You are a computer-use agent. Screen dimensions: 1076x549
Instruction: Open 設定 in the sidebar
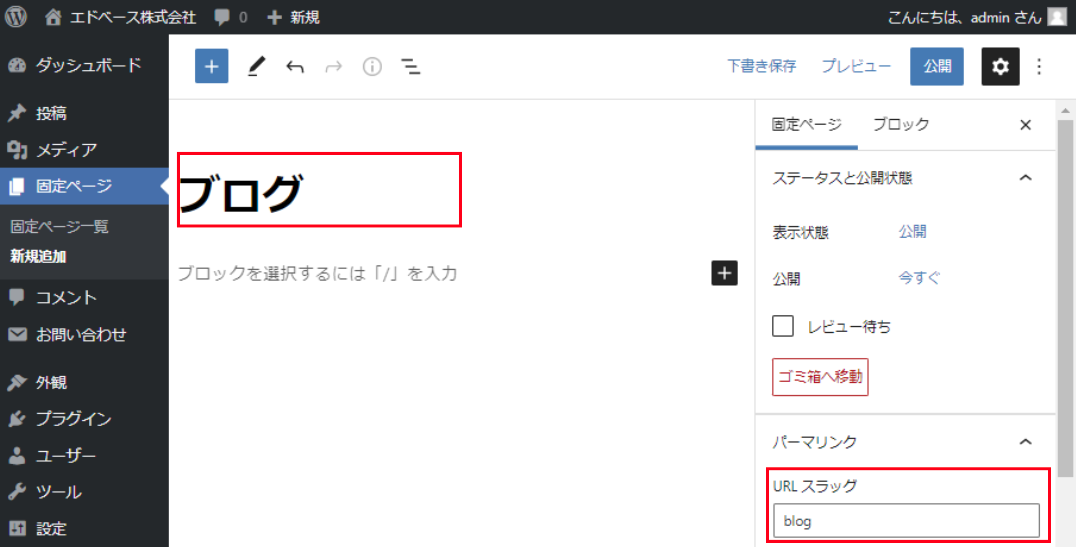point(84,528)
